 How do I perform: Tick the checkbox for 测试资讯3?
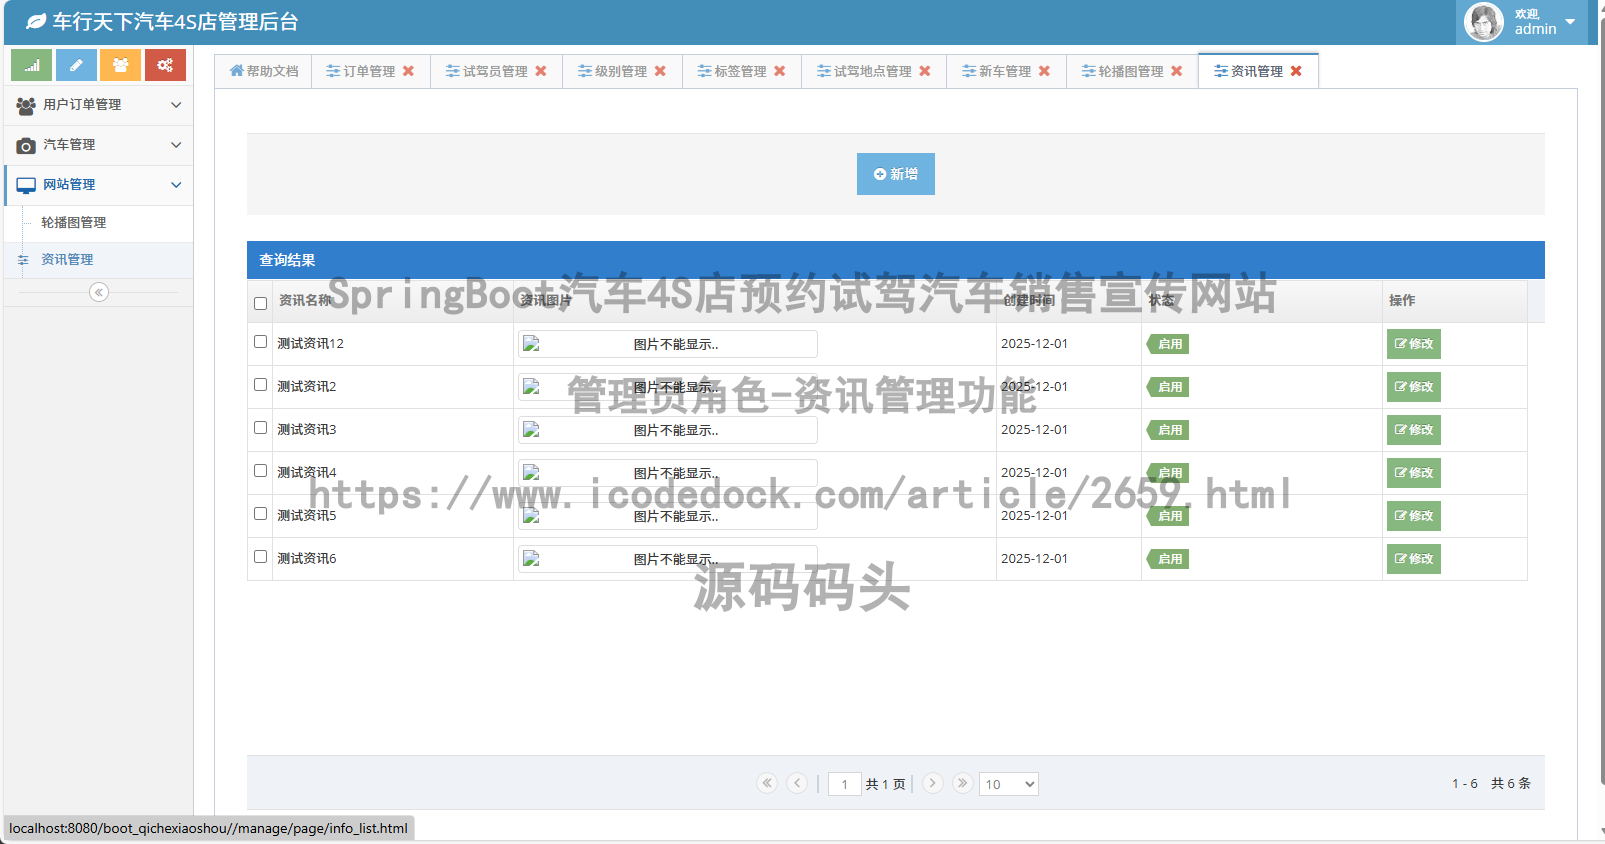click(x=260, y=428)
